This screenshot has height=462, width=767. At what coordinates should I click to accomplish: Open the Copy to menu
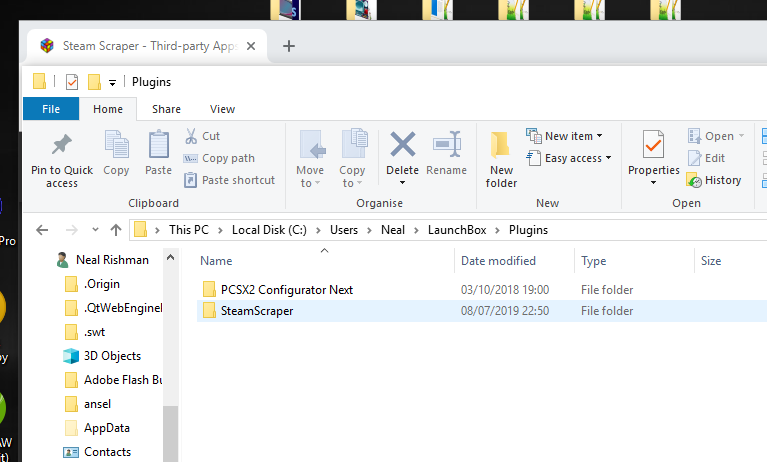(352, 159)
